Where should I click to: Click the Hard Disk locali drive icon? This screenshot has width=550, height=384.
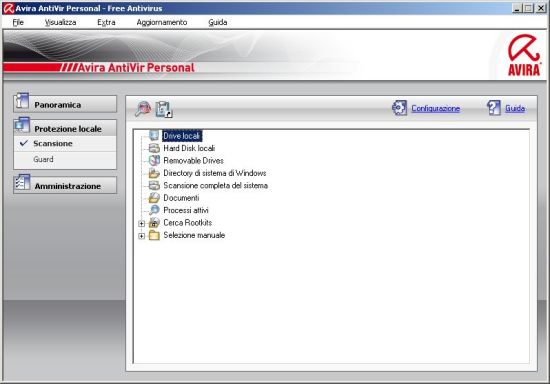[x=154, y=148]
